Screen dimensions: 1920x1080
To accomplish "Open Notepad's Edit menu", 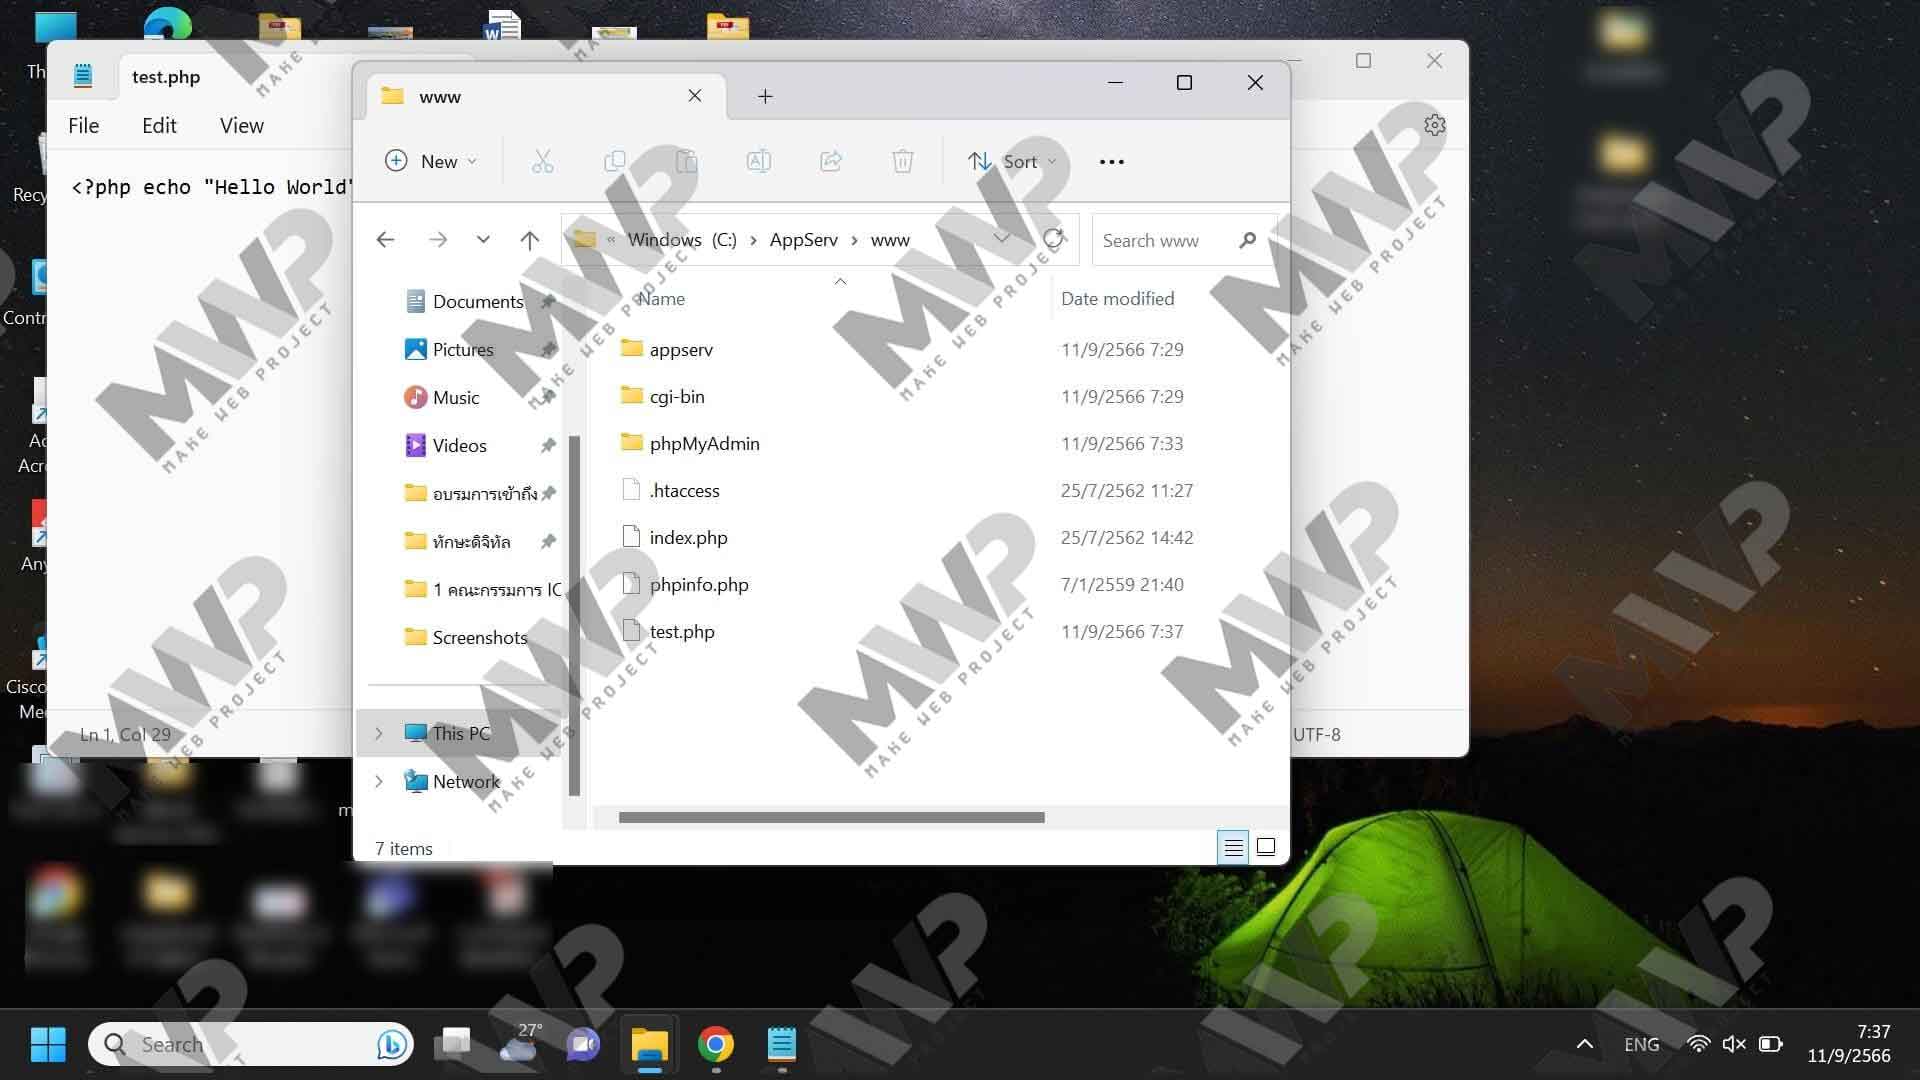I will coord(159,125).
